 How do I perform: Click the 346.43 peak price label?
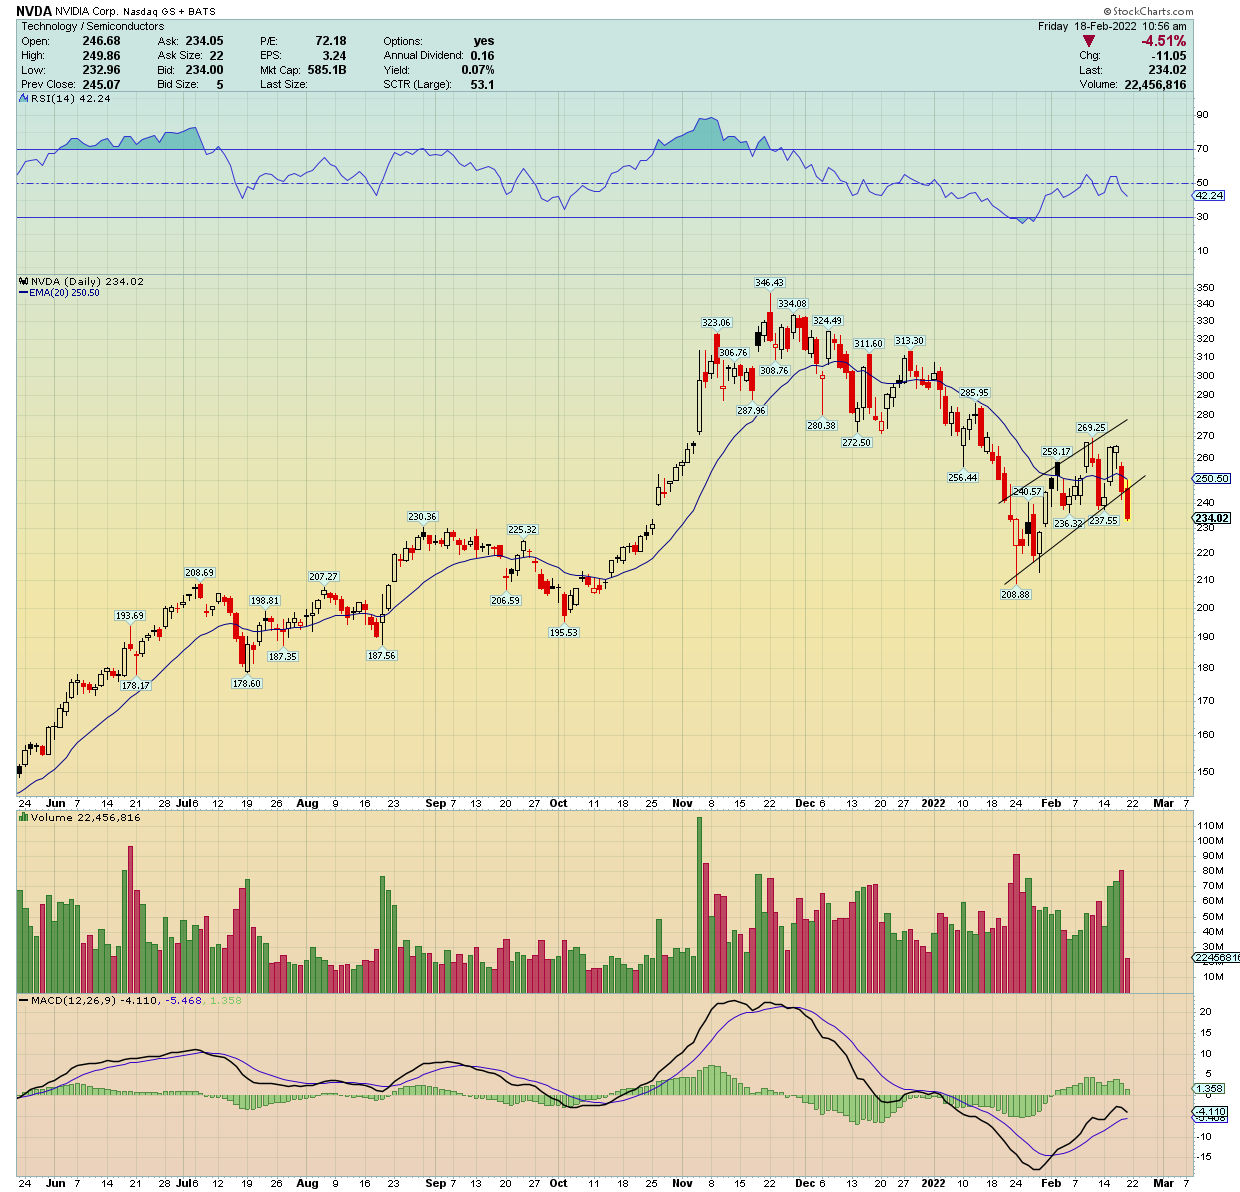pos(769,283)
